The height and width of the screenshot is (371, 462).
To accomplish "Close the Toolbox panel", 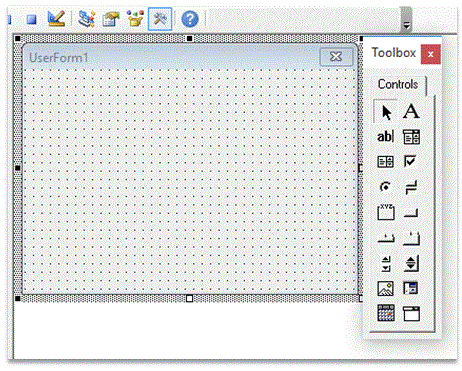I will pos(431,54).
